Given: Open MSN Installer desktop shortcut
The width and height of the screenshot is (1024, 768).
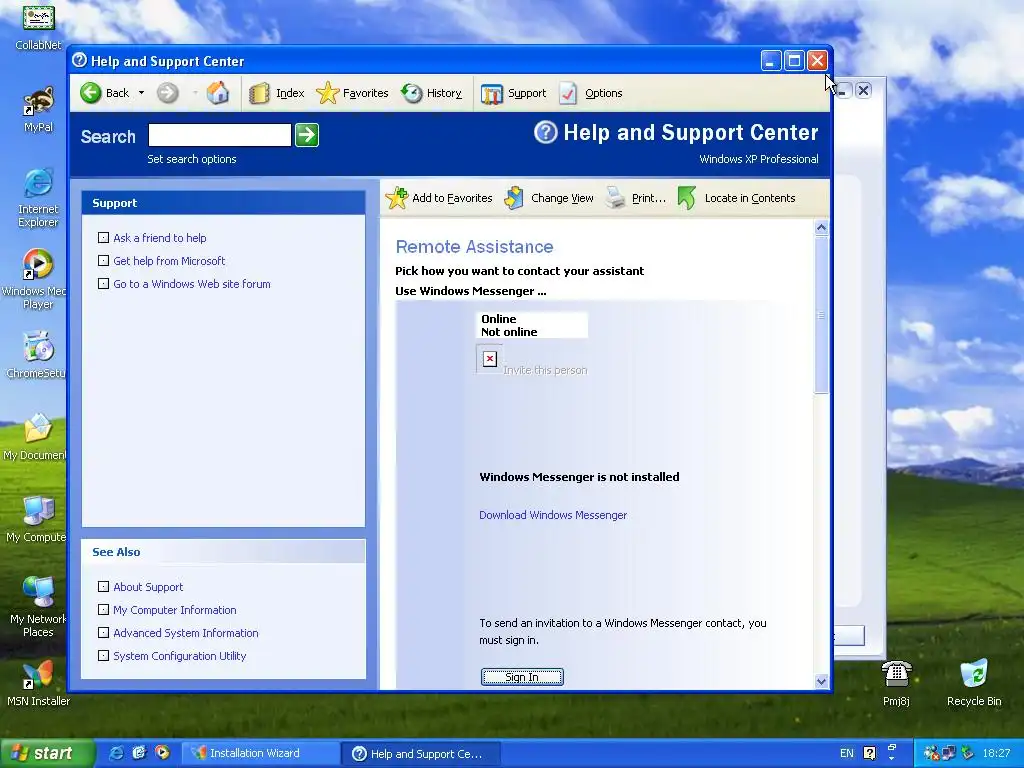Looking at the screenshot, I should pyautogui.click(x=39, y=684).
